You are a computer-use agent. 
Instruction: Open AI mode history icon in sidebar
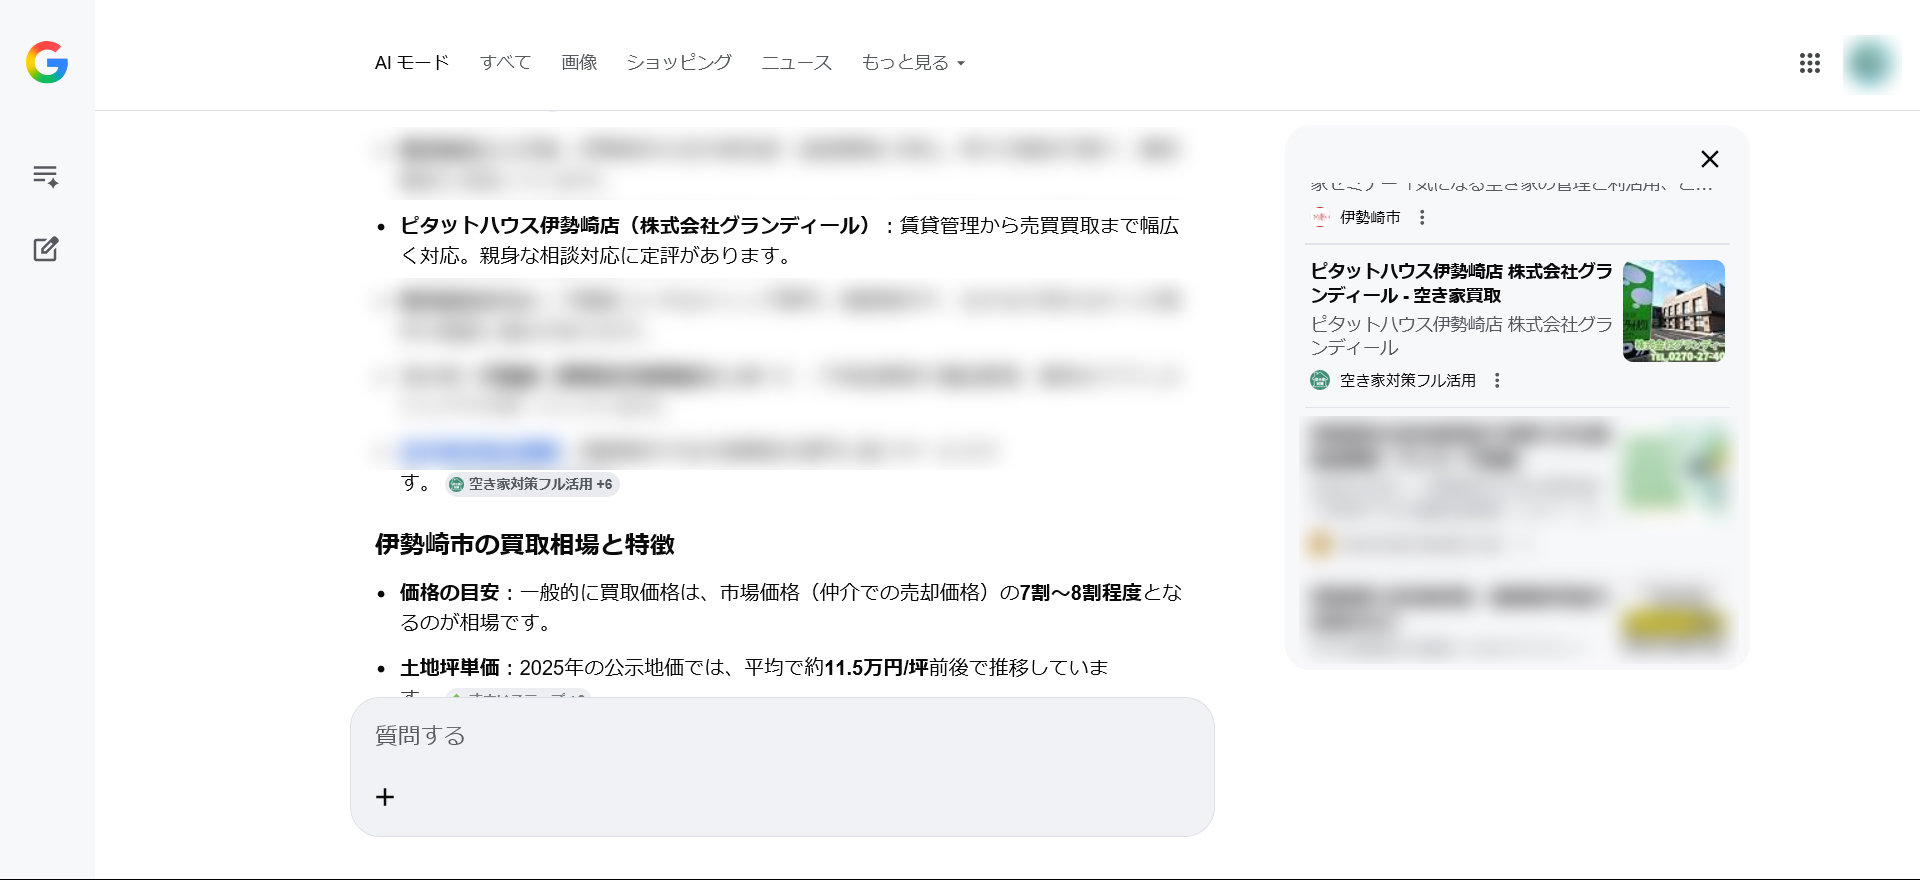pyautogui.click(x=46, y=176)
